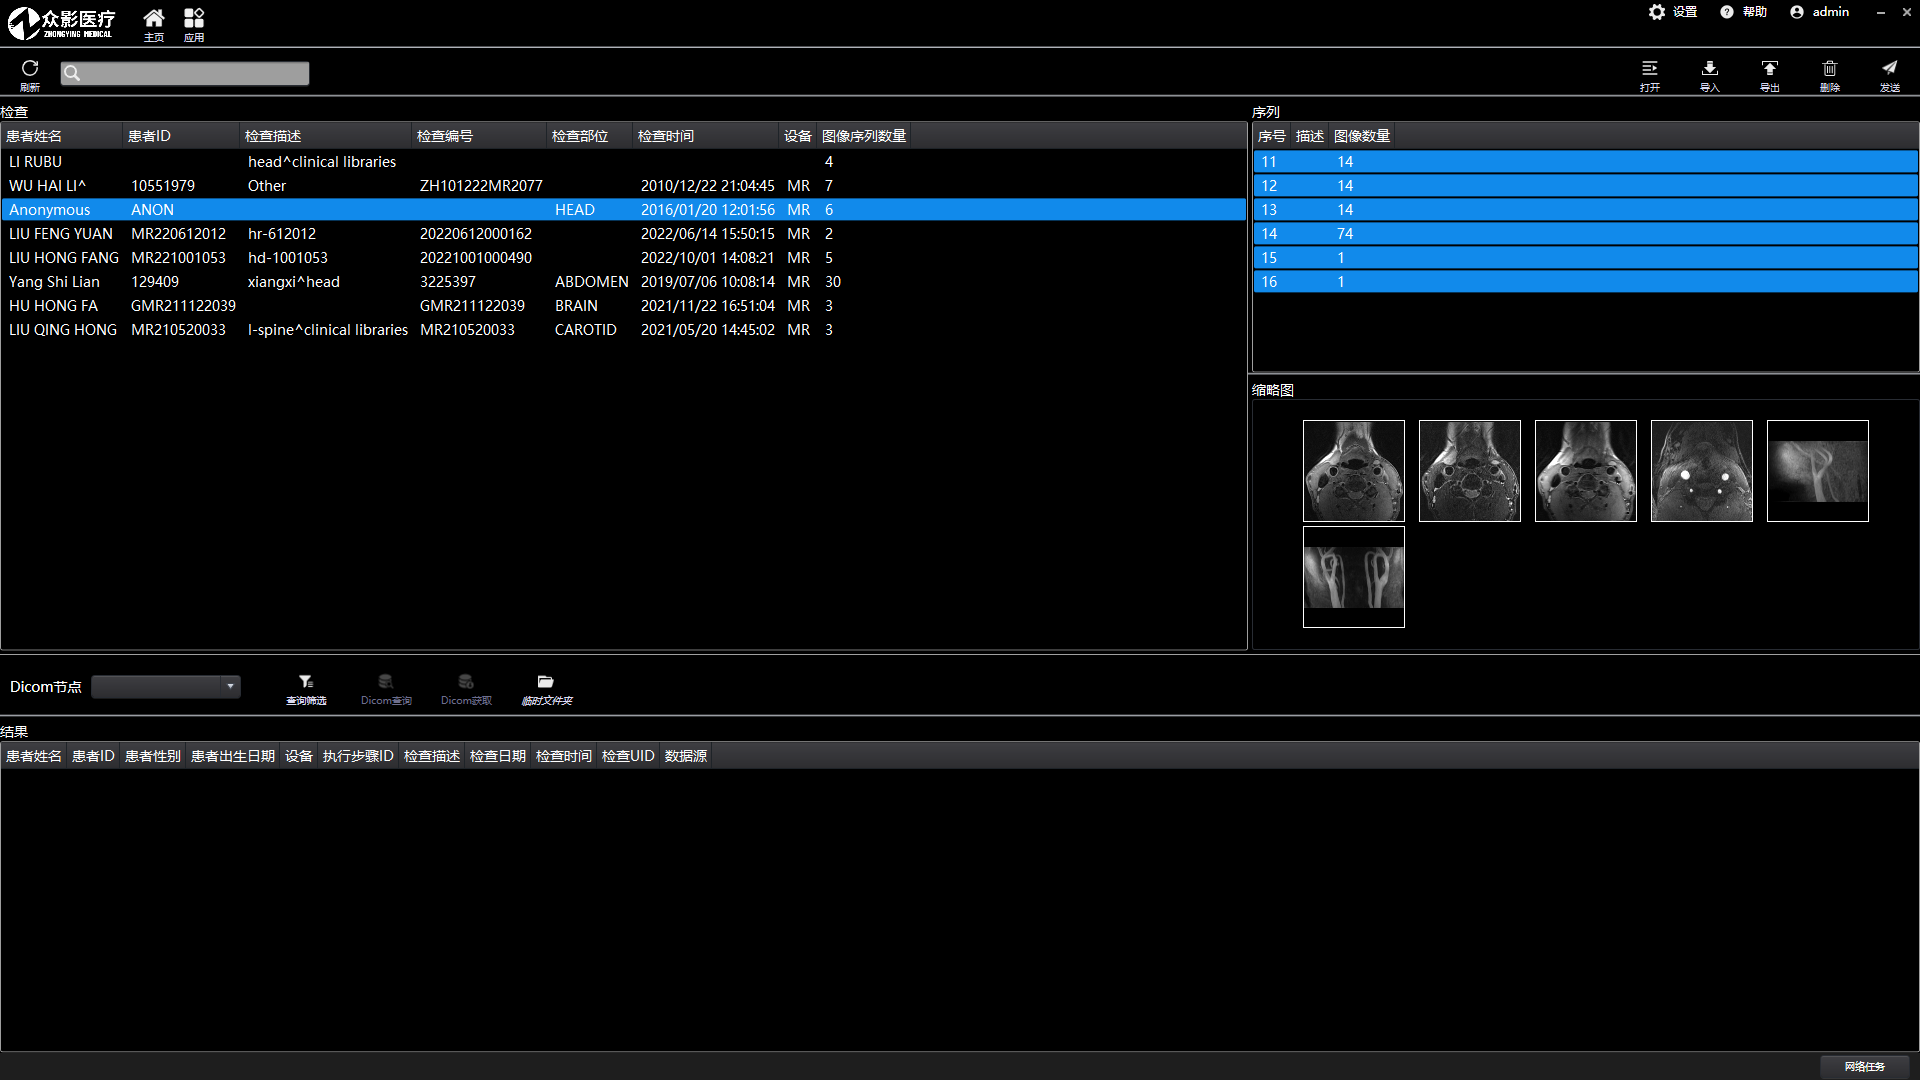
Task: Click the Dicom获取 retrieve icon
Action: [466, 689]
